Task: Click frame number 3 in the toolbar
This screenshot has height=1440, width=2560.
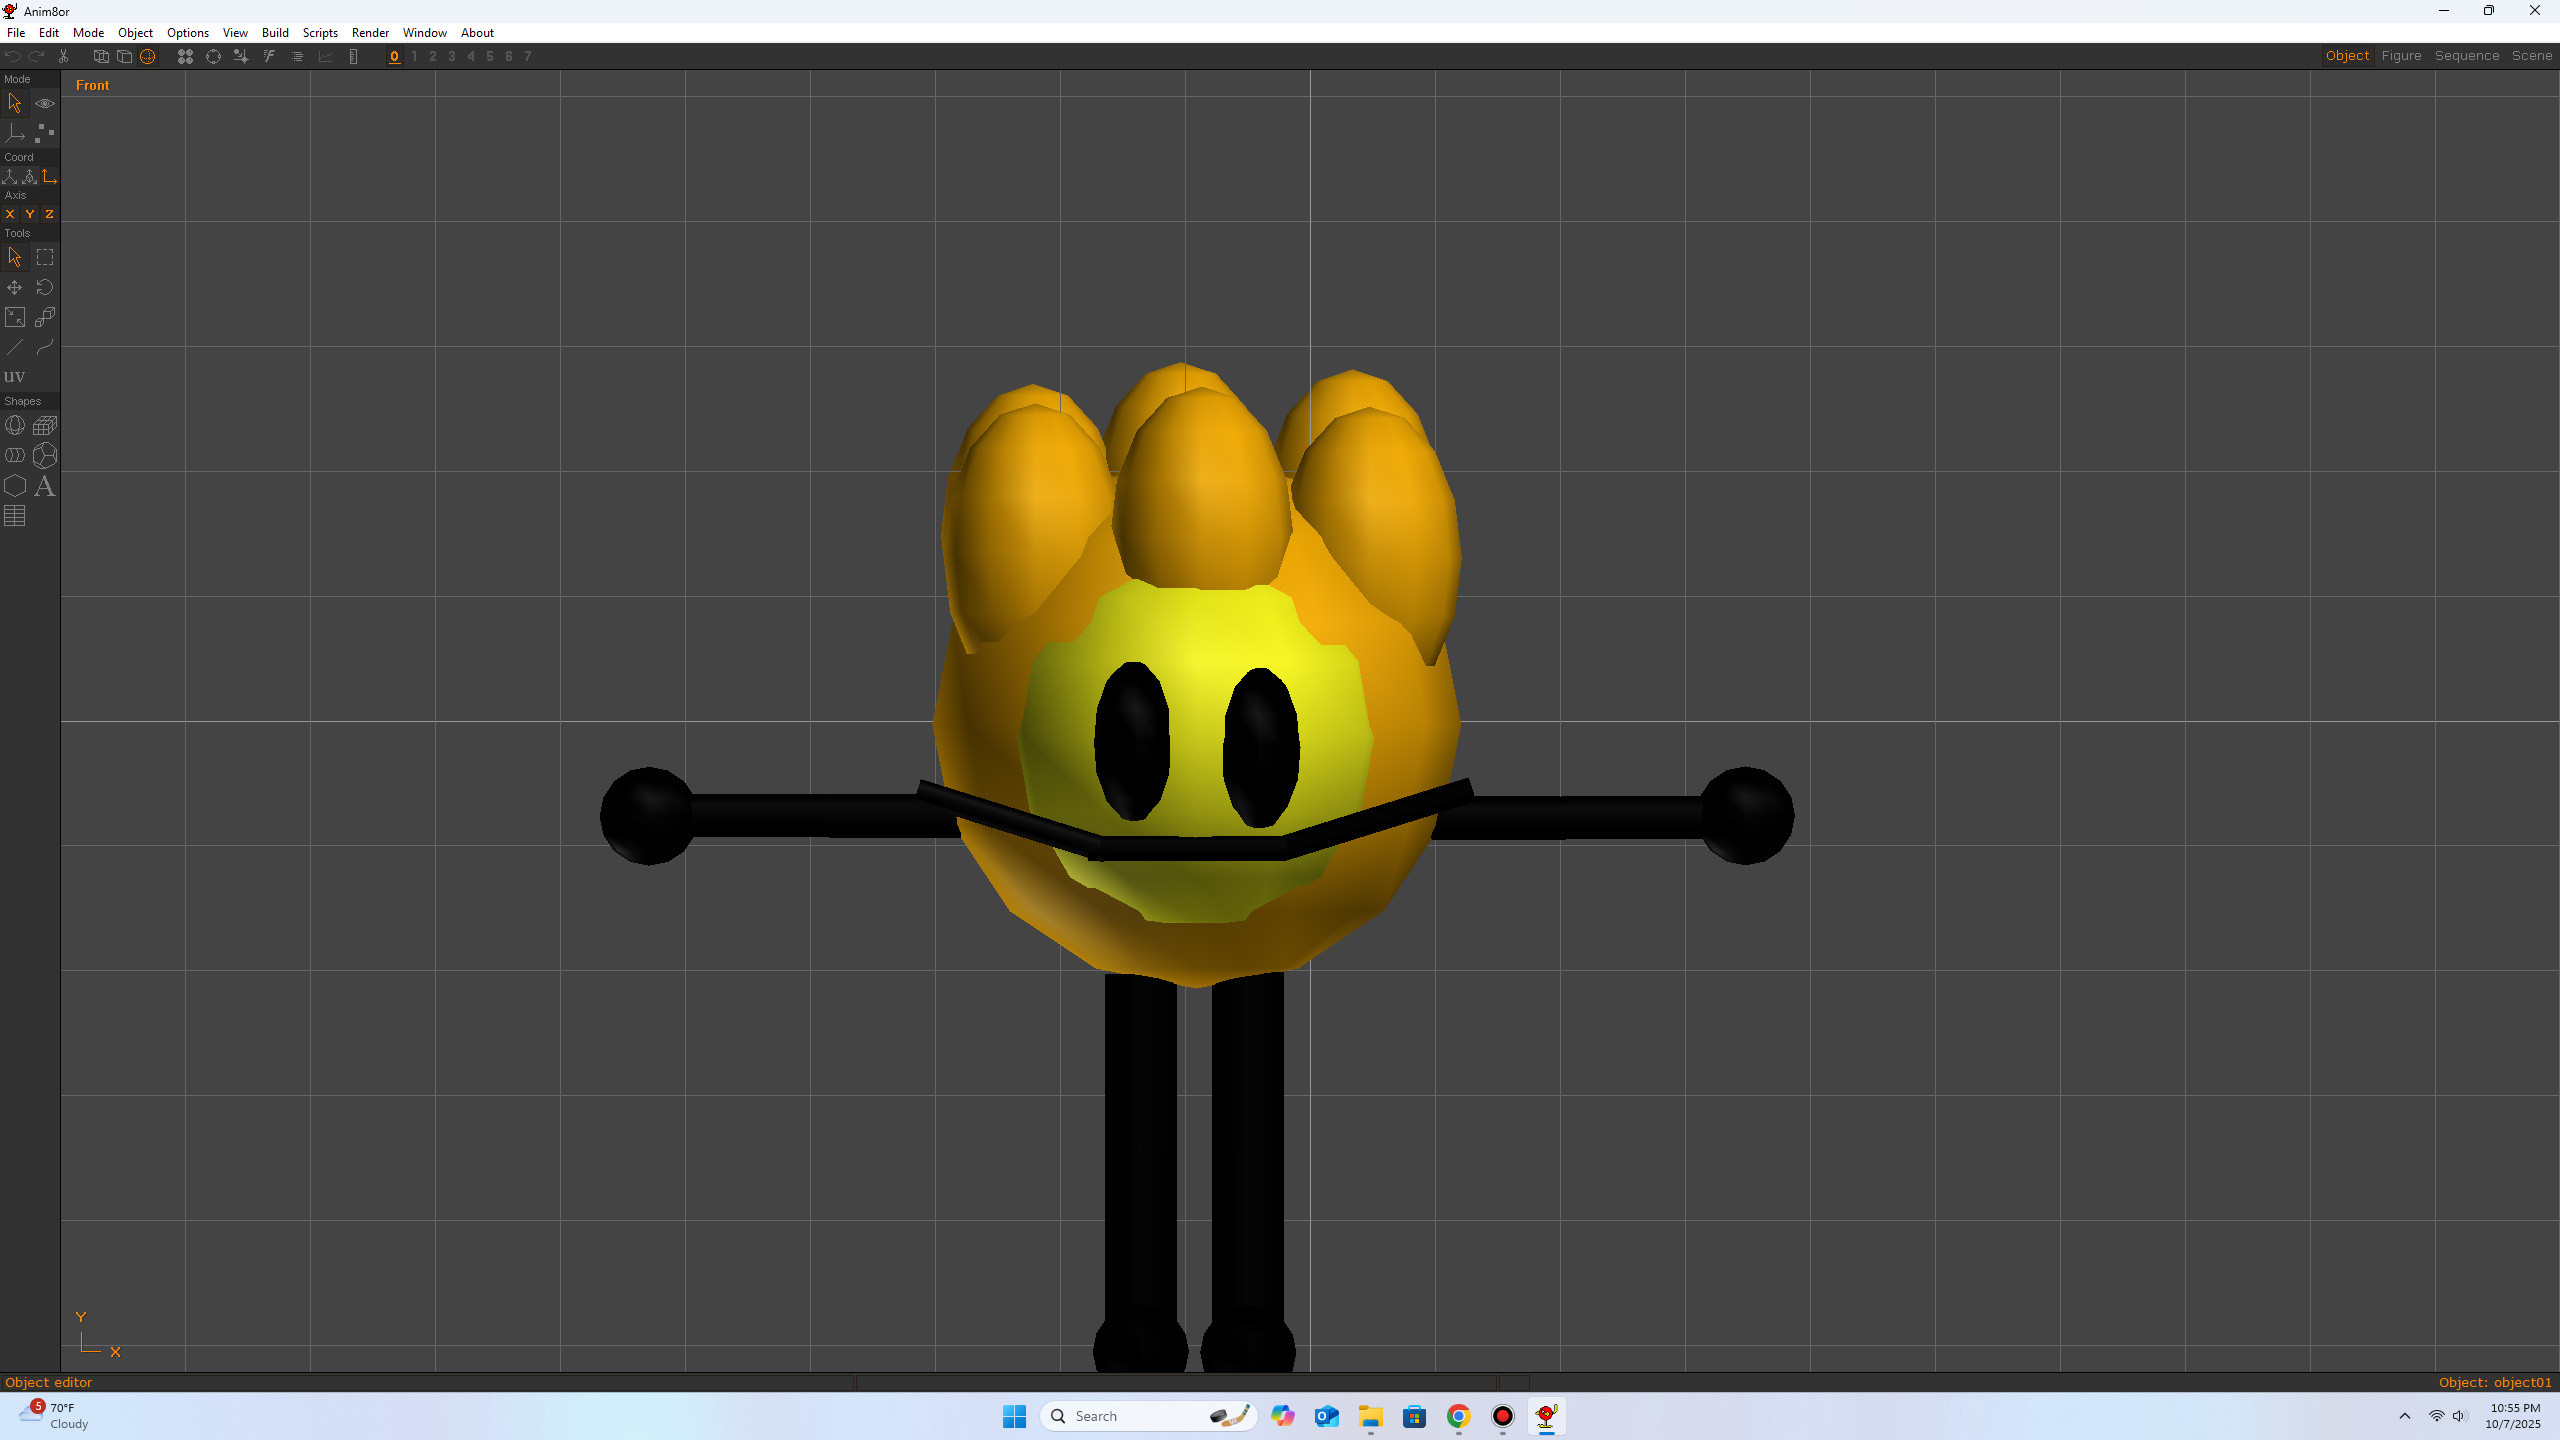Action: (451, 57)
